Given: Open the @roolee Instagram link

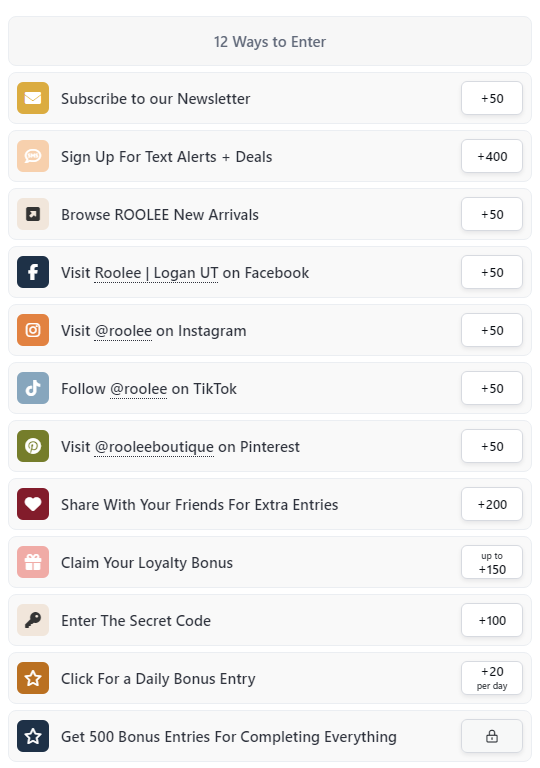Looking at the screenshot, I should tap(123, 331).
